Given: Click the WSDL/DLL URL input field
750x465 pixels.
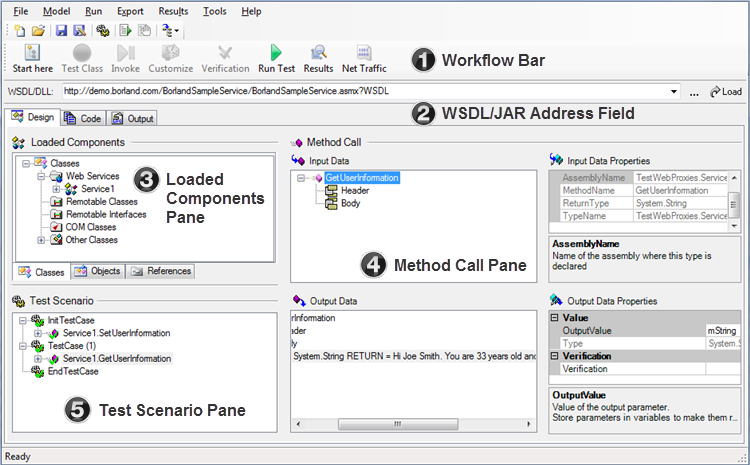Looking at the screenshot, I should (360, 92).
